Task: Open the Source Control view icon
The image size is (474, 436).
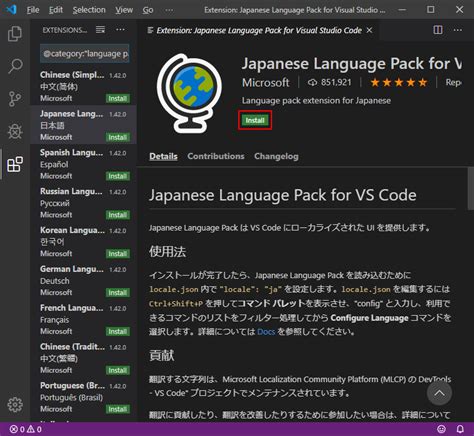Action: click(x=15, y=99)
